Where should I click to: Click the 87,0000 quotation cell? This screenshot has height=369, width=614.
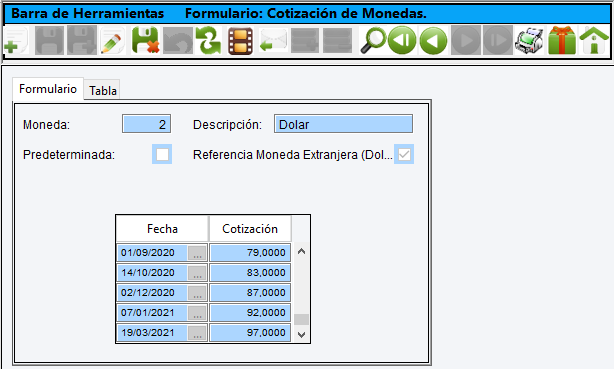[250, 293]
